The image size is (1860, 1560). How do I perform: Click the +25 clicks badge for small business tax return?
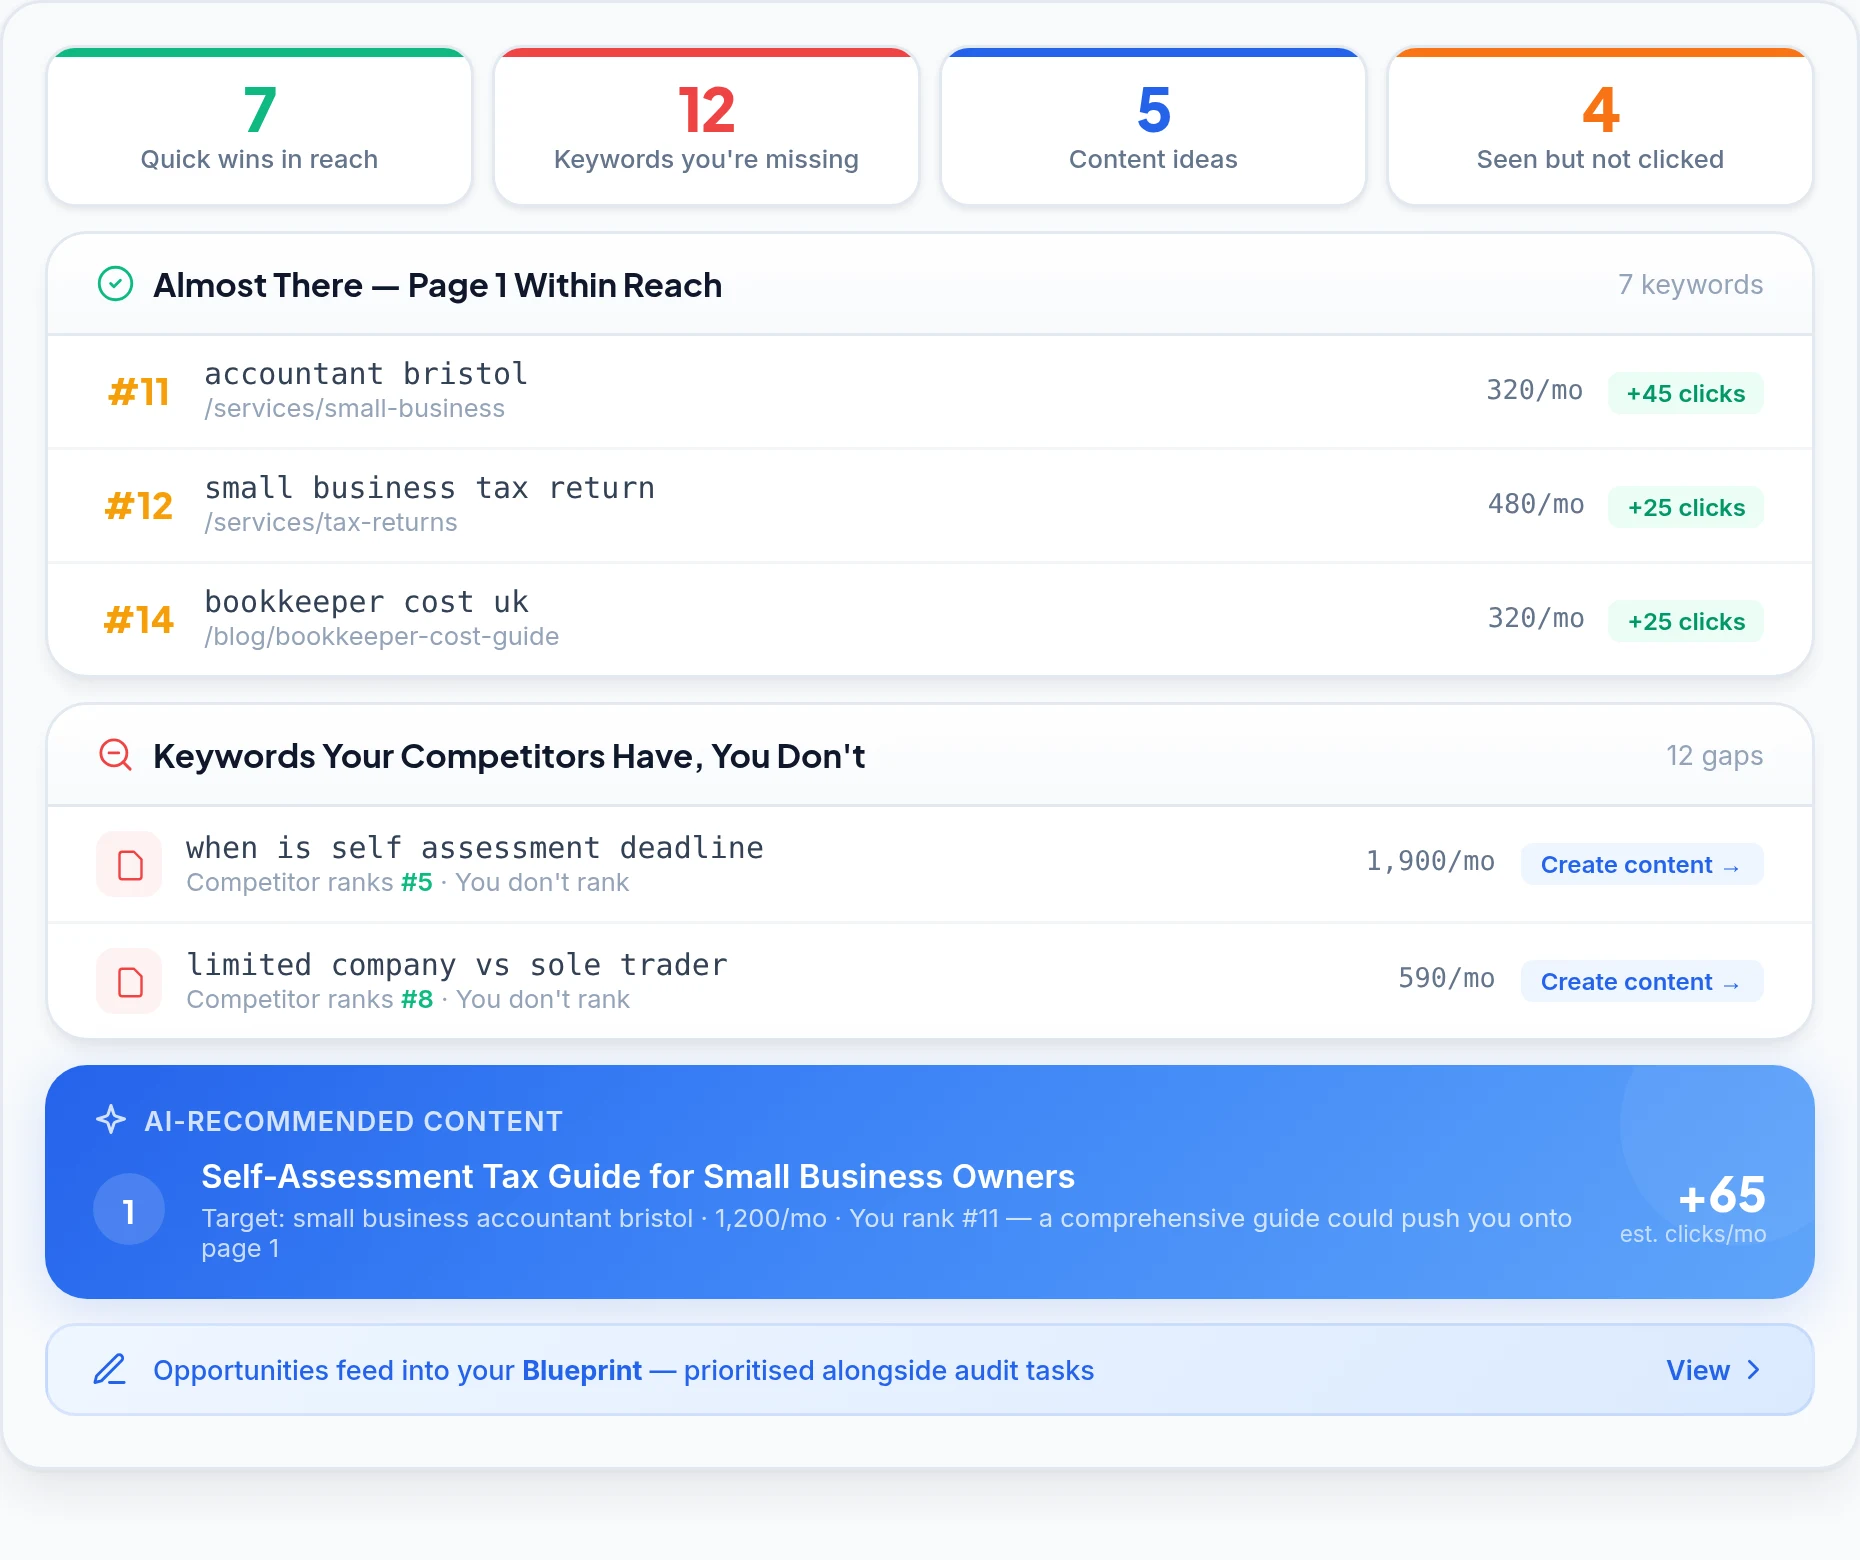tap(1686, 507)
